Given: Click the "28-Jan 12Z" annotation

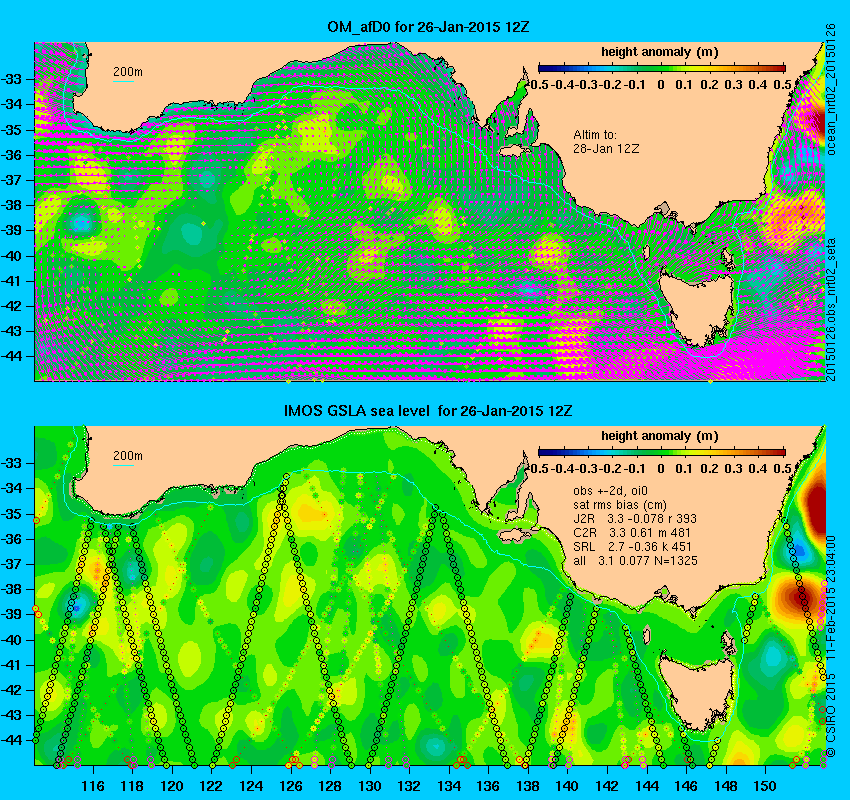Looking at the screenshot, I should click(606, 149).
